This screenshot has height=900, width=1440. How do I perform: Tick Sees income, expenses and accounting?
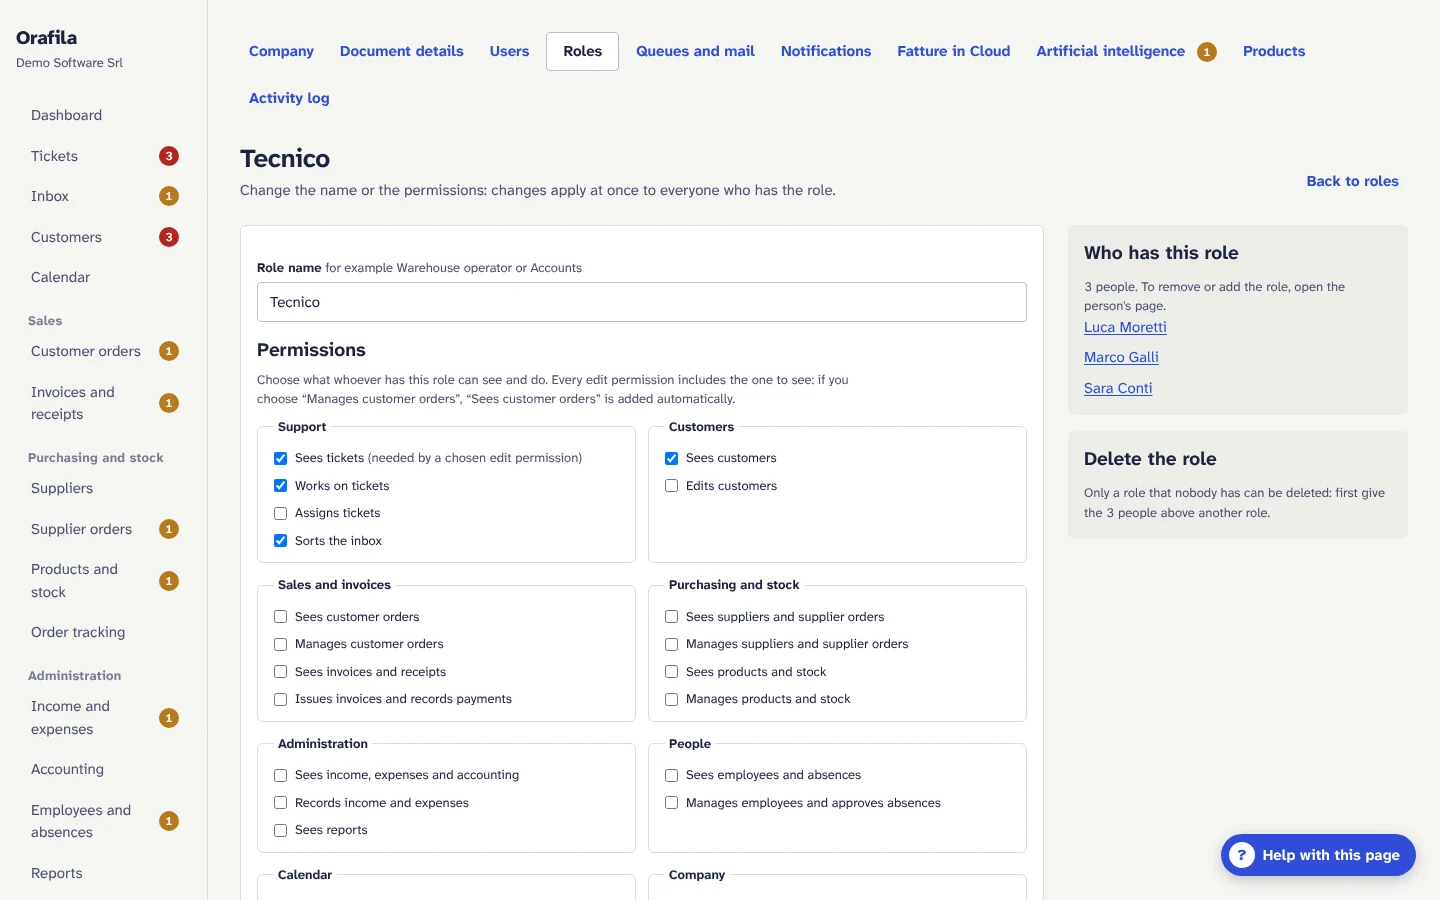coord(281,775)
